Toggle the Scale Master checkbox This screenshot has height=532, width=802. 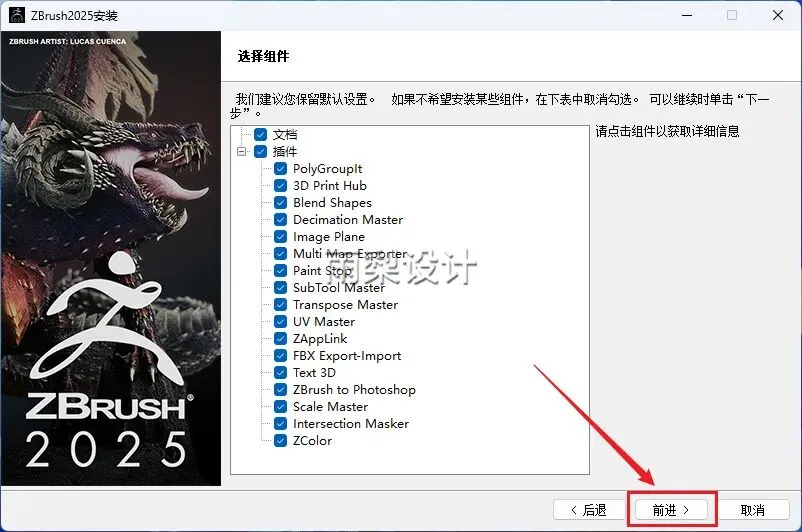coord(280,406)
